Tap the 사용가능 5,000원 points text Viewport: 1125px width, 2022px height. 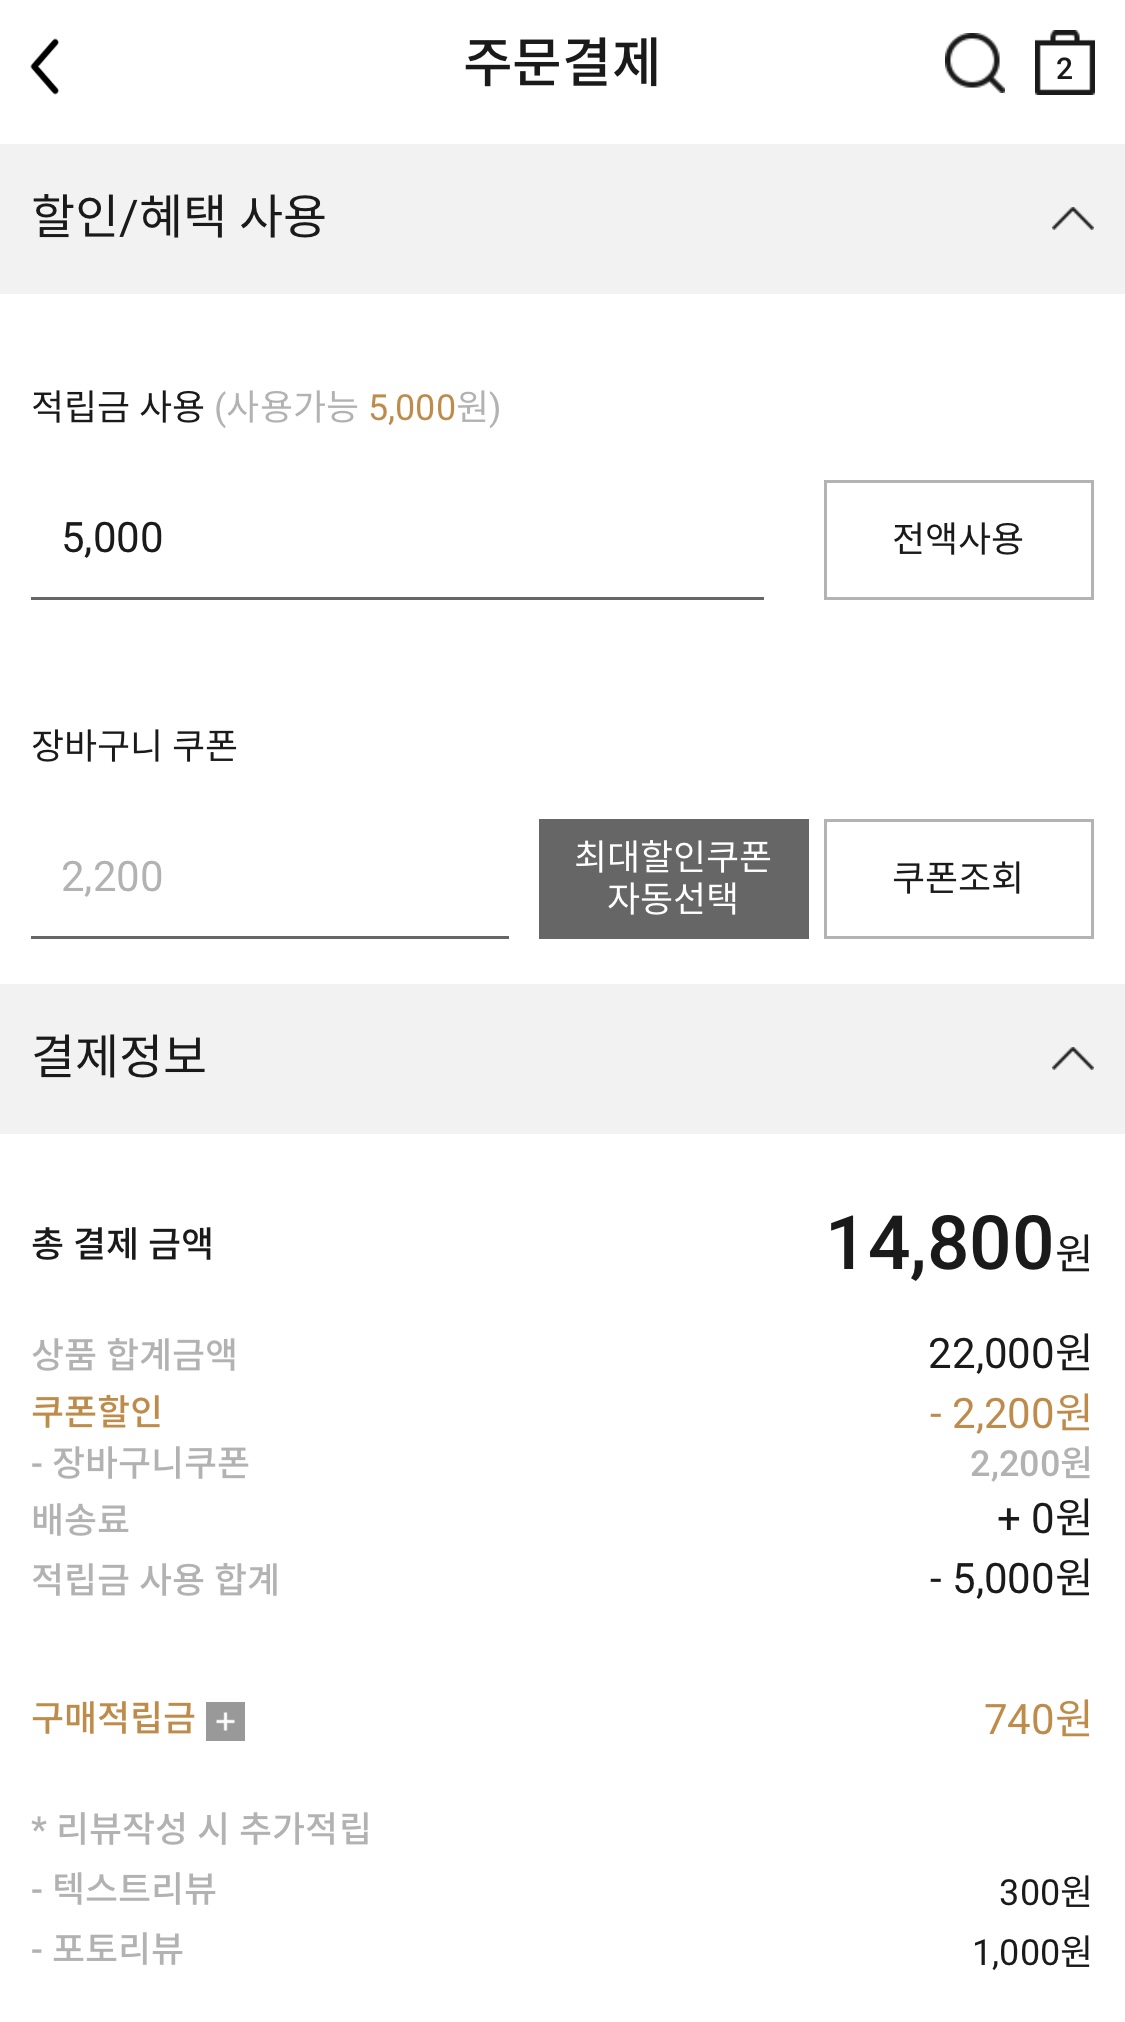358,407
